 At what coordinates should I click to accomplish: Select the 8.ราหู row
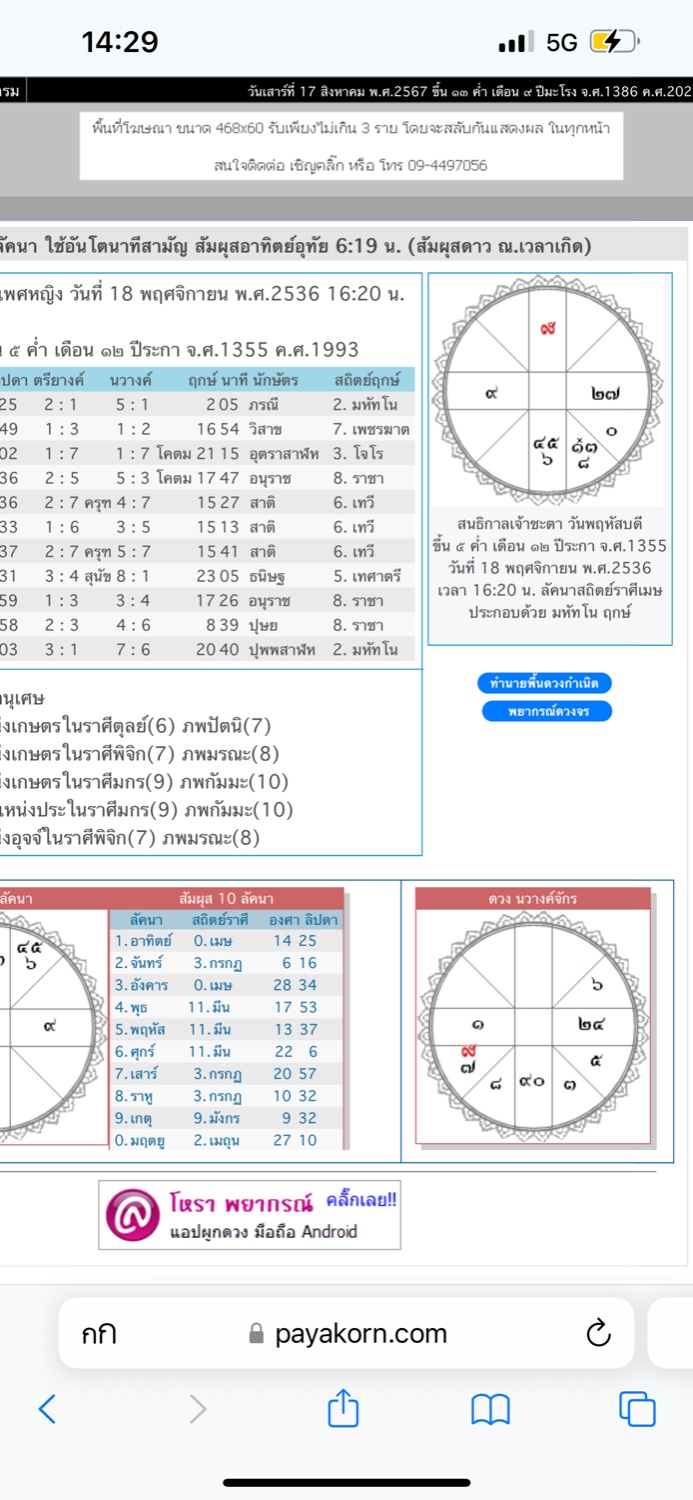coord(226,1096)
